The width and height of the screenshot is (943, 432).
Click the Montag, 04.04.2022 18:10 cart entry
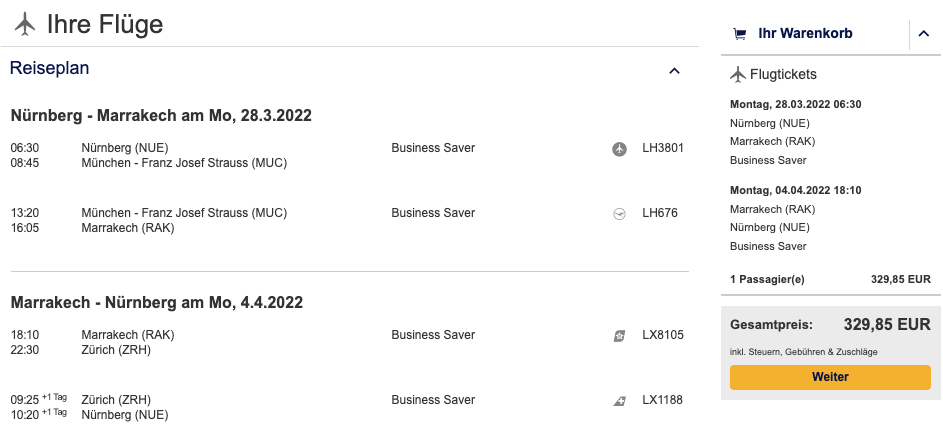pos(795,190)
